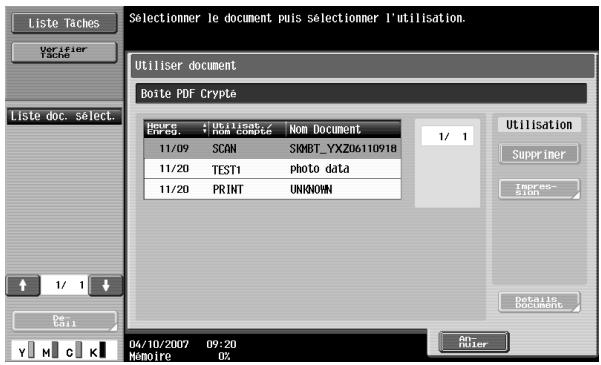Open Détails Document button

(x=539, y=302)
